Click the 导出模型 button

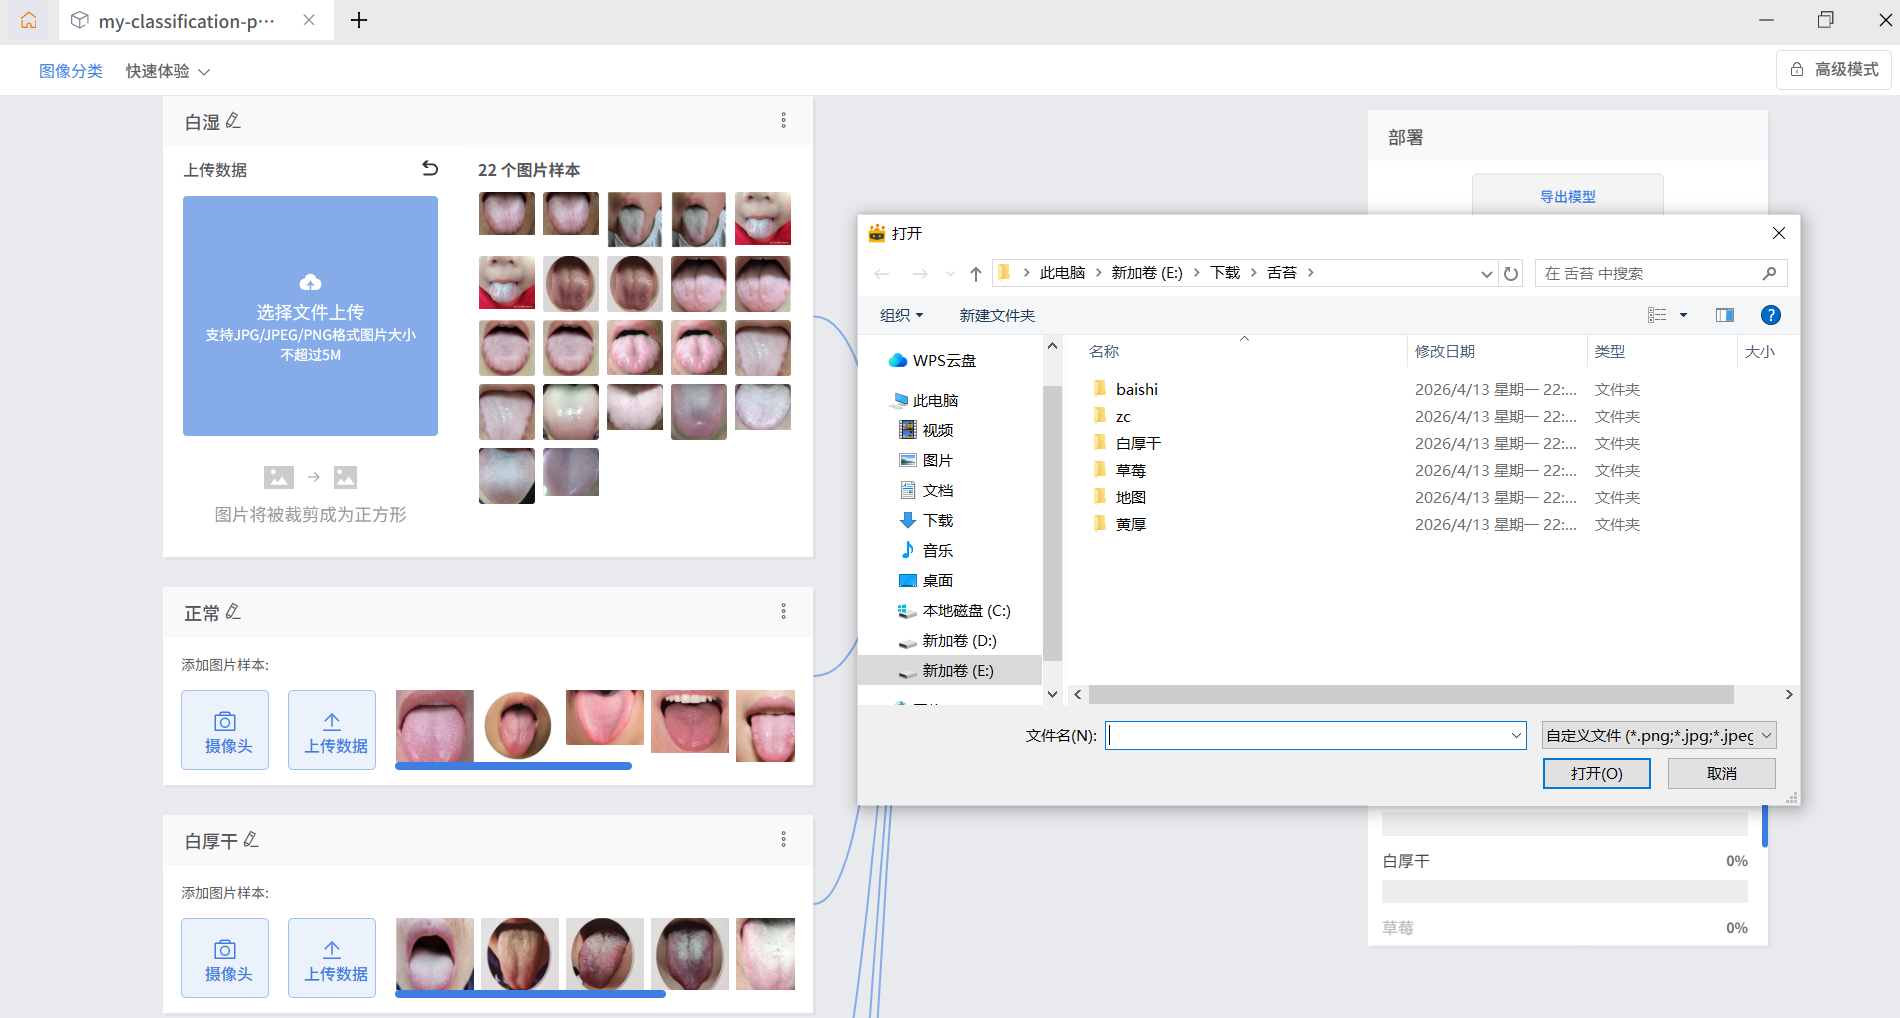coord(1567,196)
